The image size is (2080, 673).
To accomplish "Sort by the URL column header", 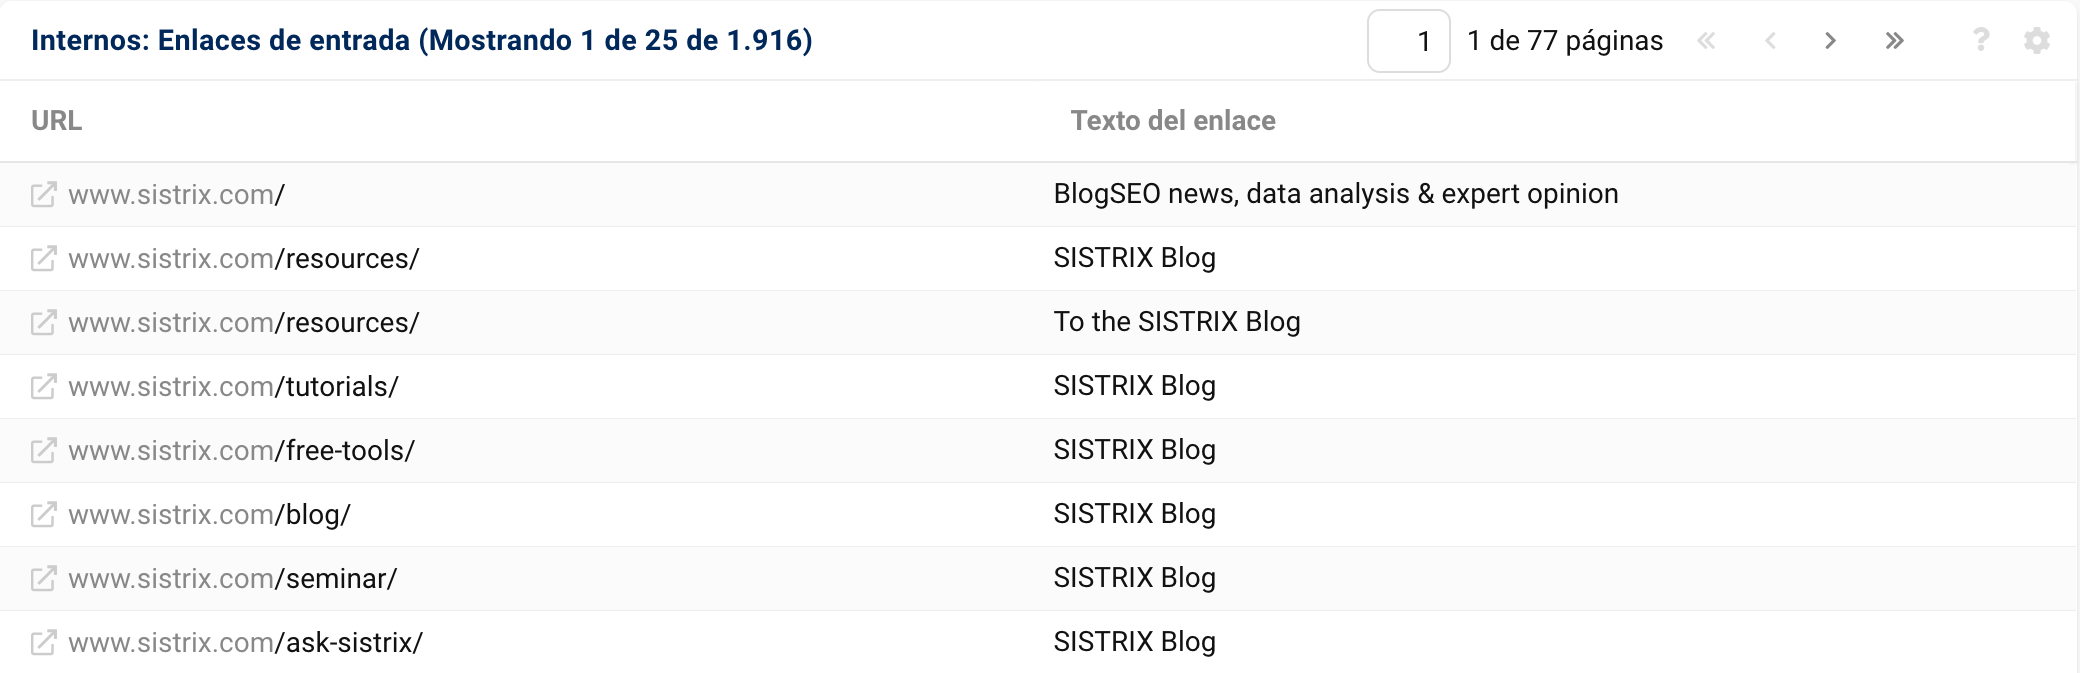I will (x=57, y=121).
